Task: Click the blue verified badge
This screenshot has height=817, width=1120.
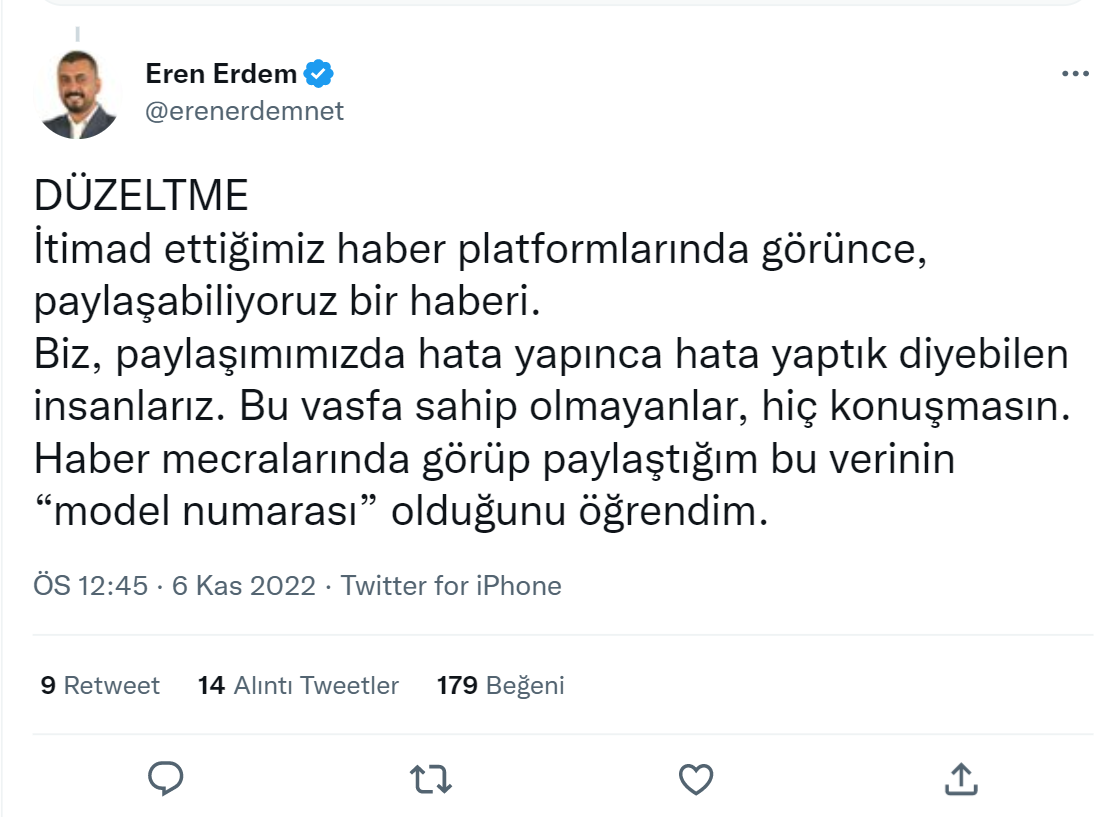Action: coord(319,74)
